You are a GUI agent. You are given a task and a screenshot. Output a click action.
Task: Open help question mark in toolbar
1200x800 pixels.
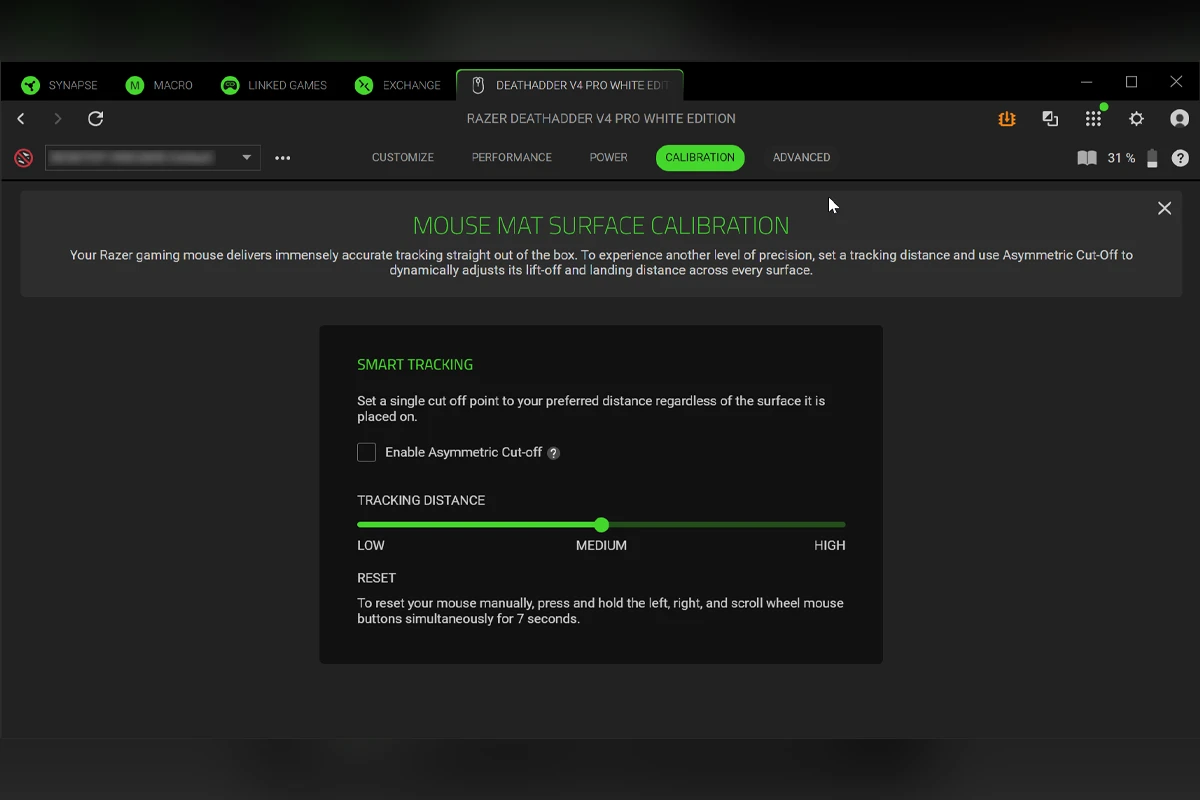(x=1180, y=158)
